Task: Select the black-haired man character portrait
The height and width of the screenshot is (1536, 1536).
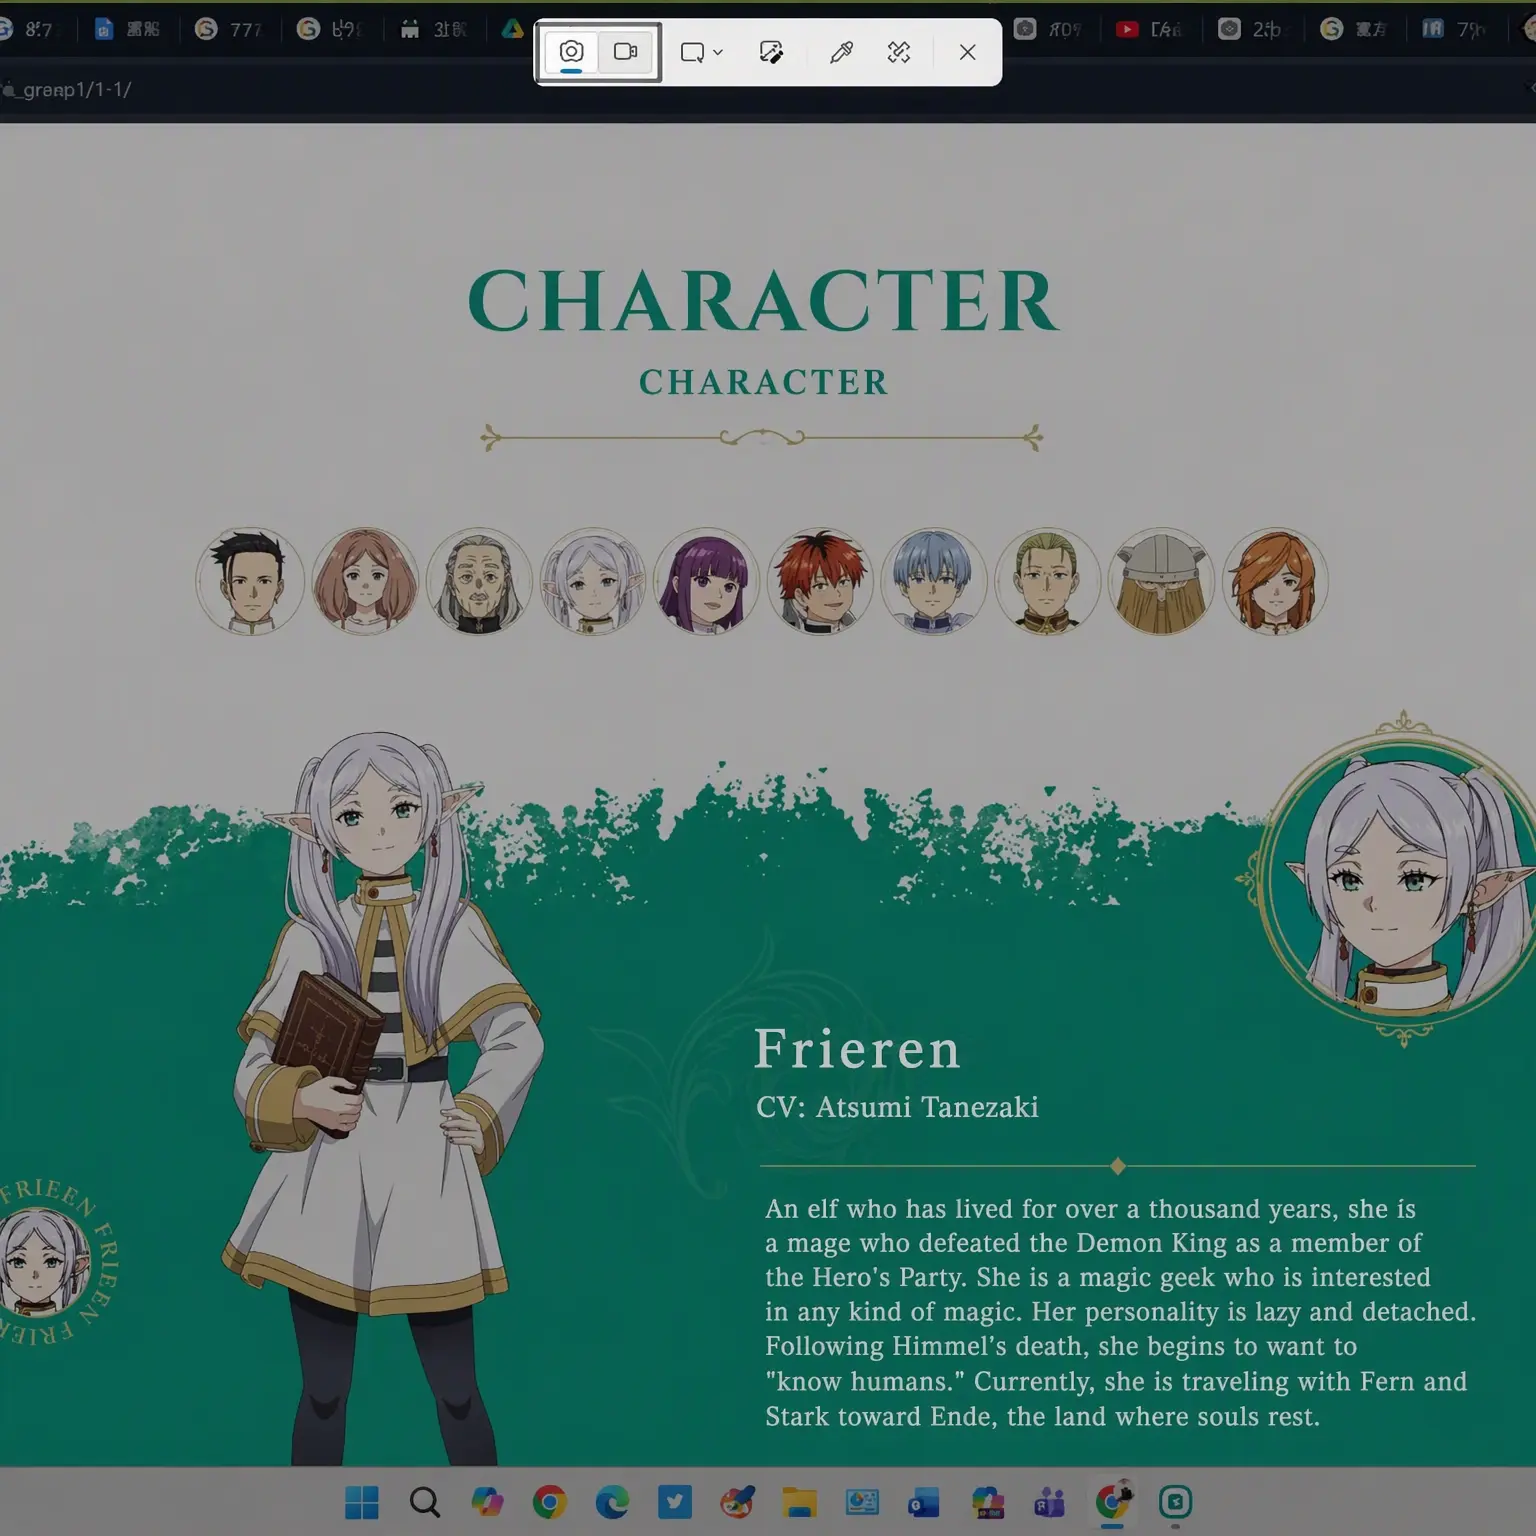Action: point(250,581)
